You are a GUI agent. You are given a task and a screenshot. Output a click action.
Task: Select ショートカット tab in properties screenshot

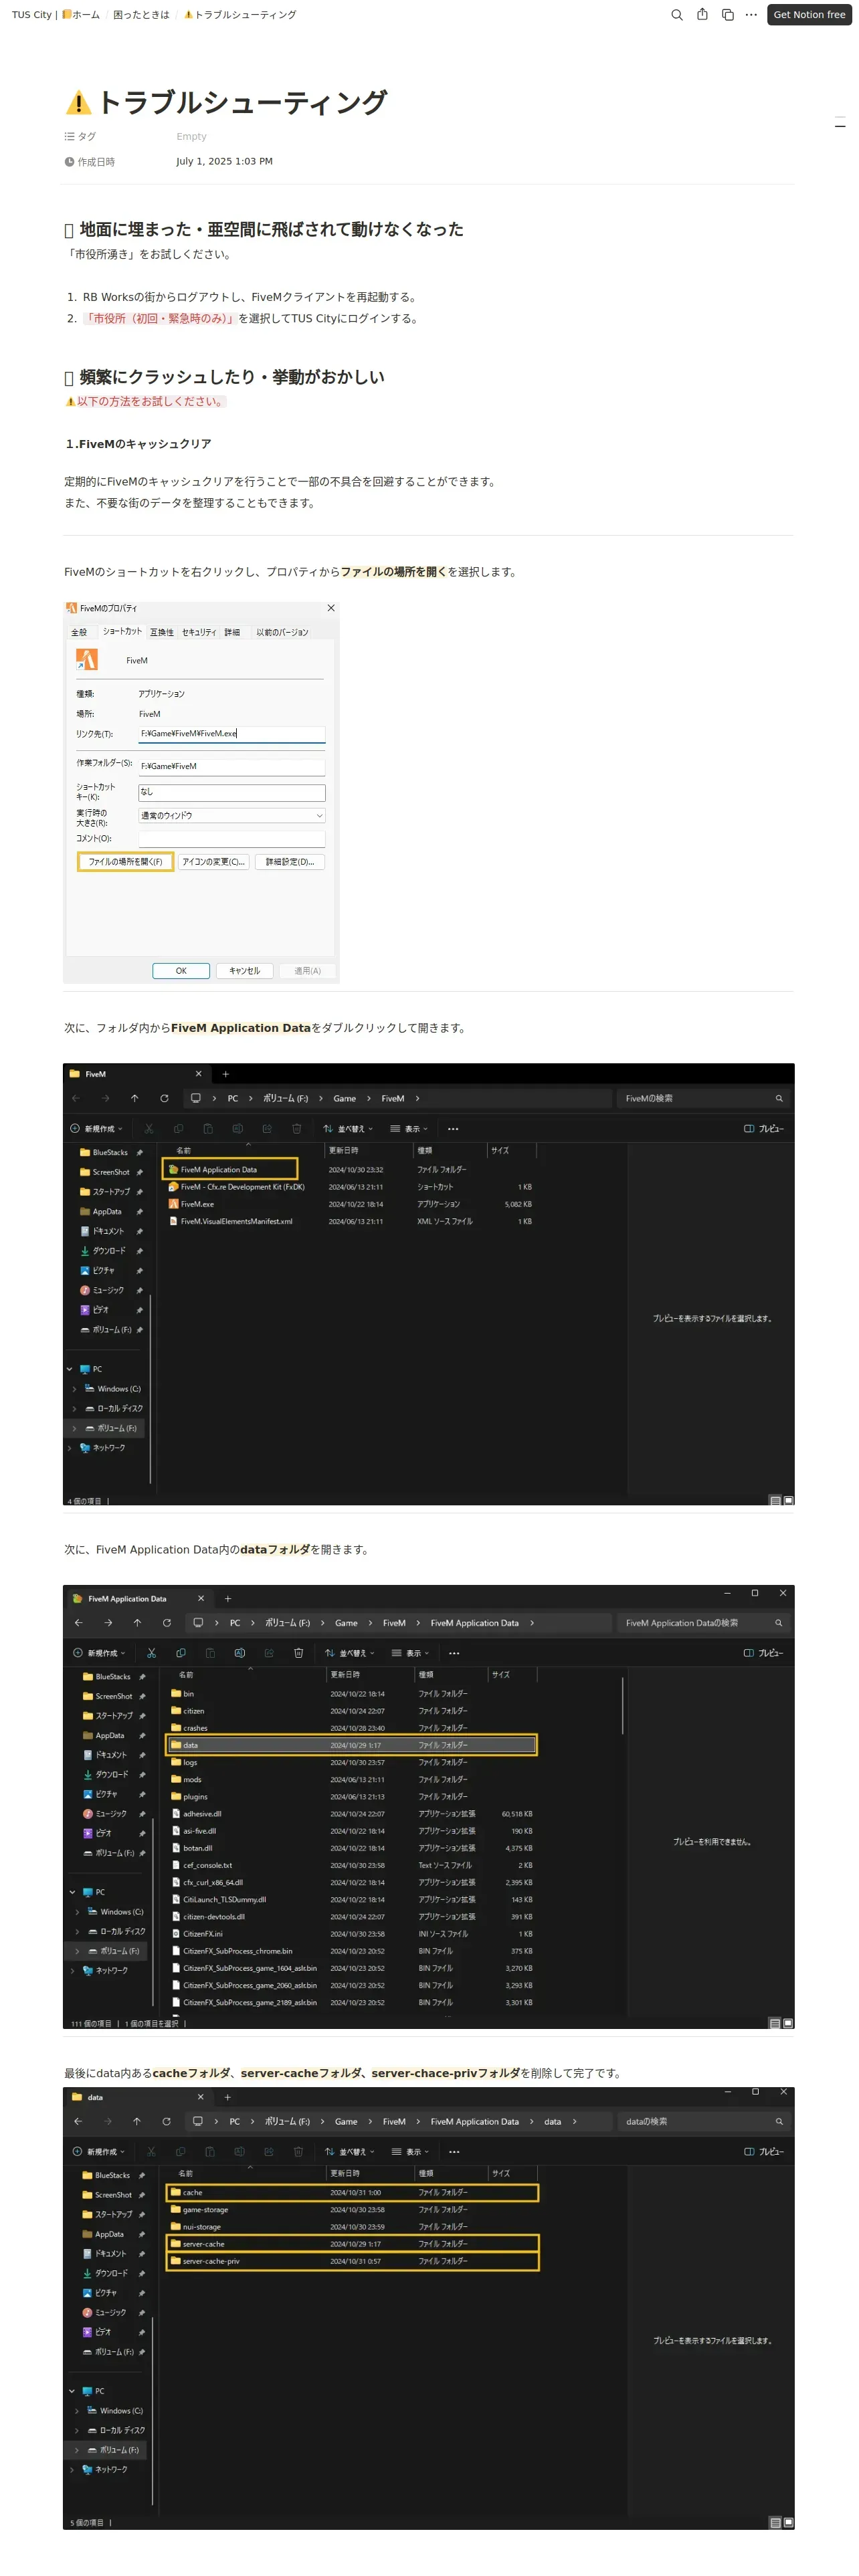pos(122,631)
